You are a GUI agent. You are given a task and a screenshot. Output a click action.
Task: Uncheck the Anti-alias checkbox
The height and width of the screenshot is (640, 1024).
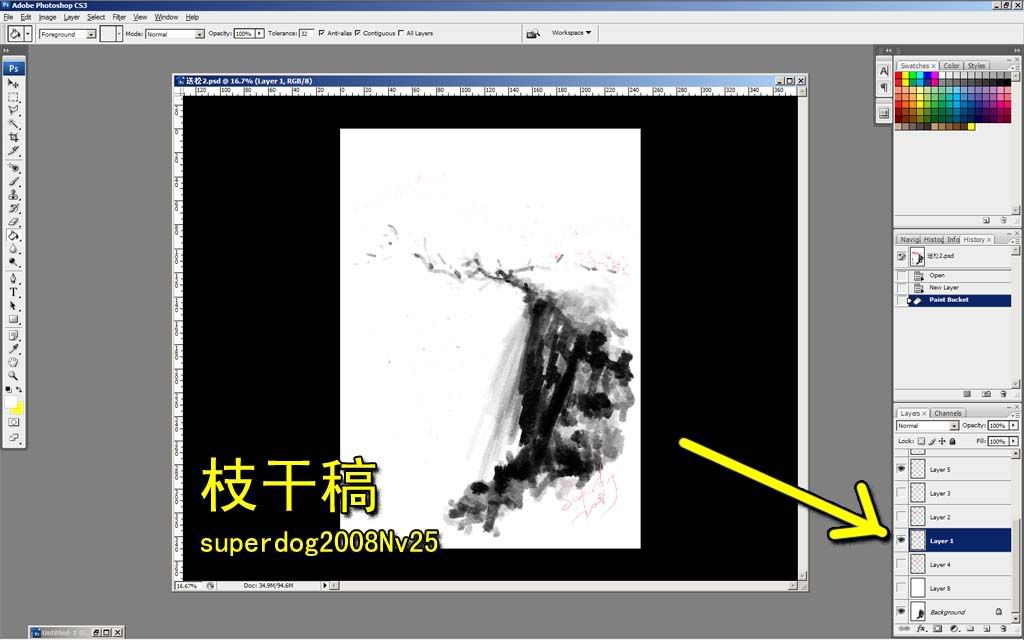[321, 33]
